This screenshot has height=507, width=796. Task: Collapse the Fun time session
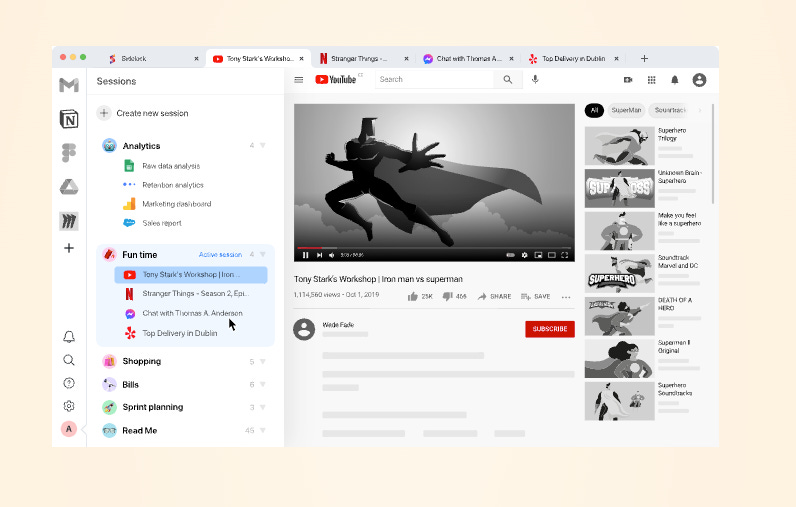point(262,254)
